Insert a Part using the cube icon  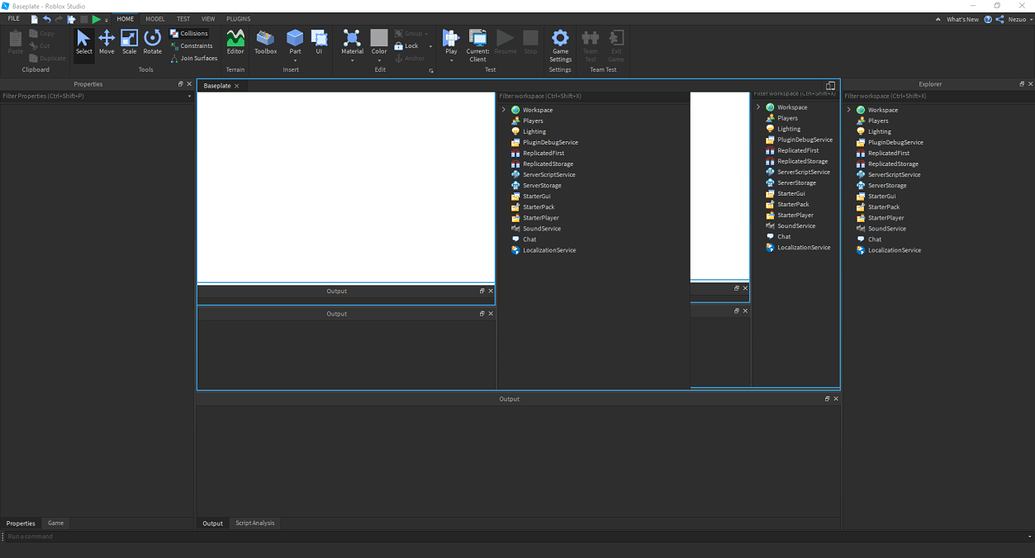click(x=295, y=38)
